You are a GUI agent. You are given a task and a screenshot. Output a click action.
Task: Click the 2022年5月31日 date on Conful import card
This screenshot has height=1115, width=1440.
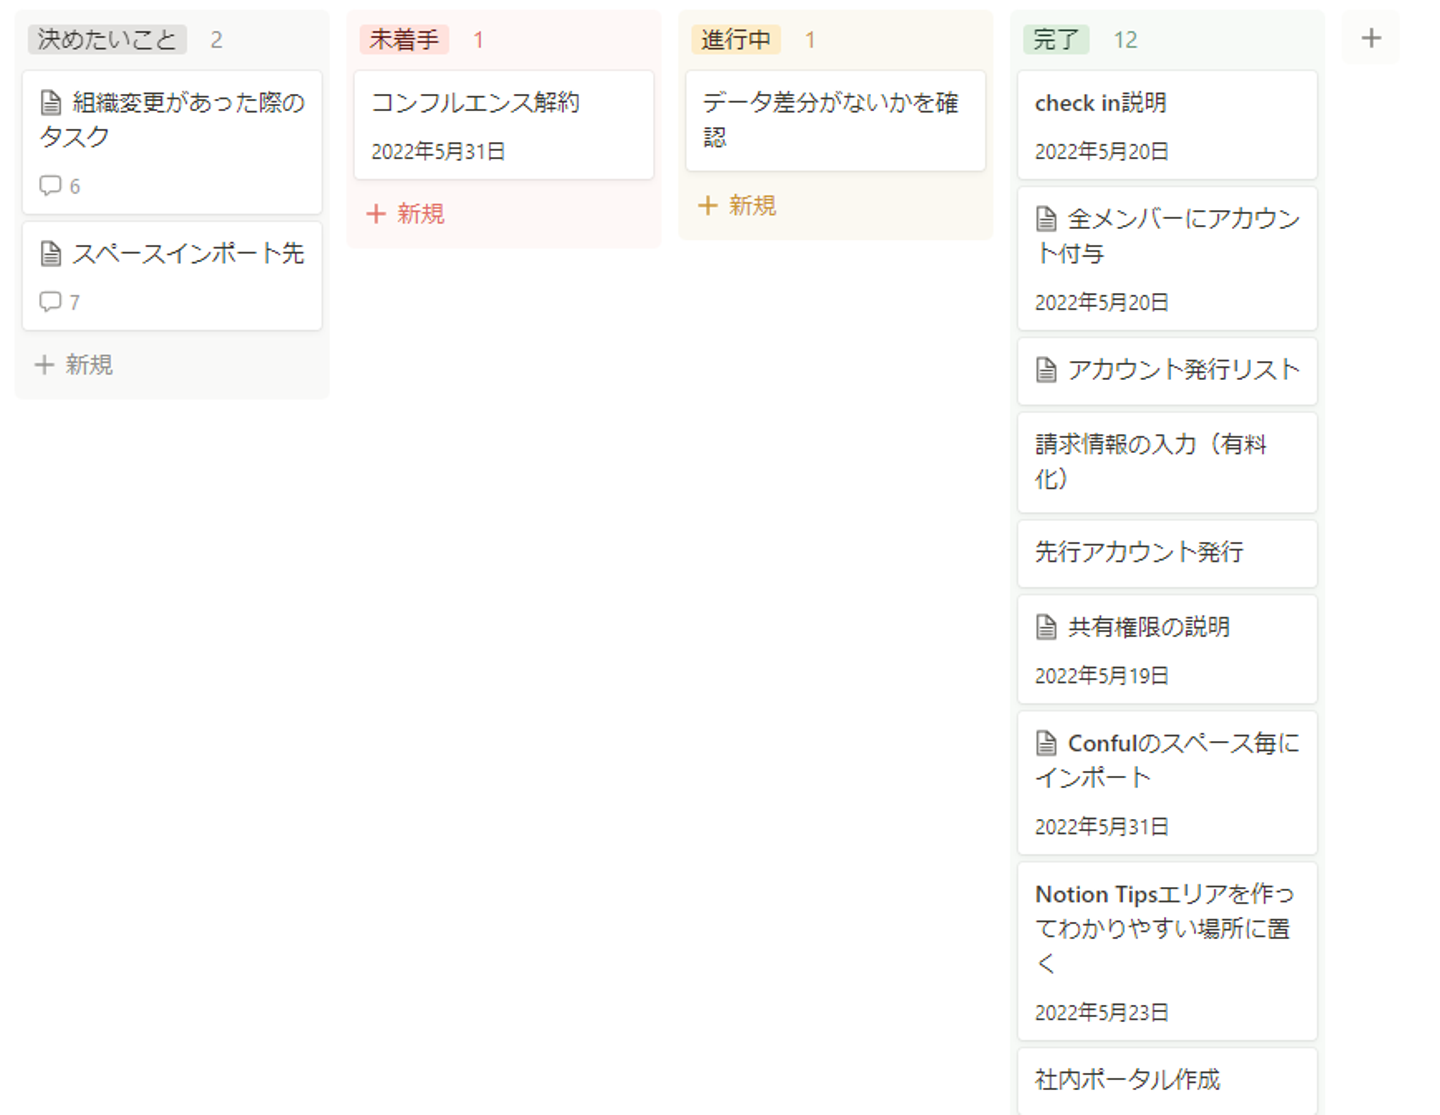point(1102,827)
